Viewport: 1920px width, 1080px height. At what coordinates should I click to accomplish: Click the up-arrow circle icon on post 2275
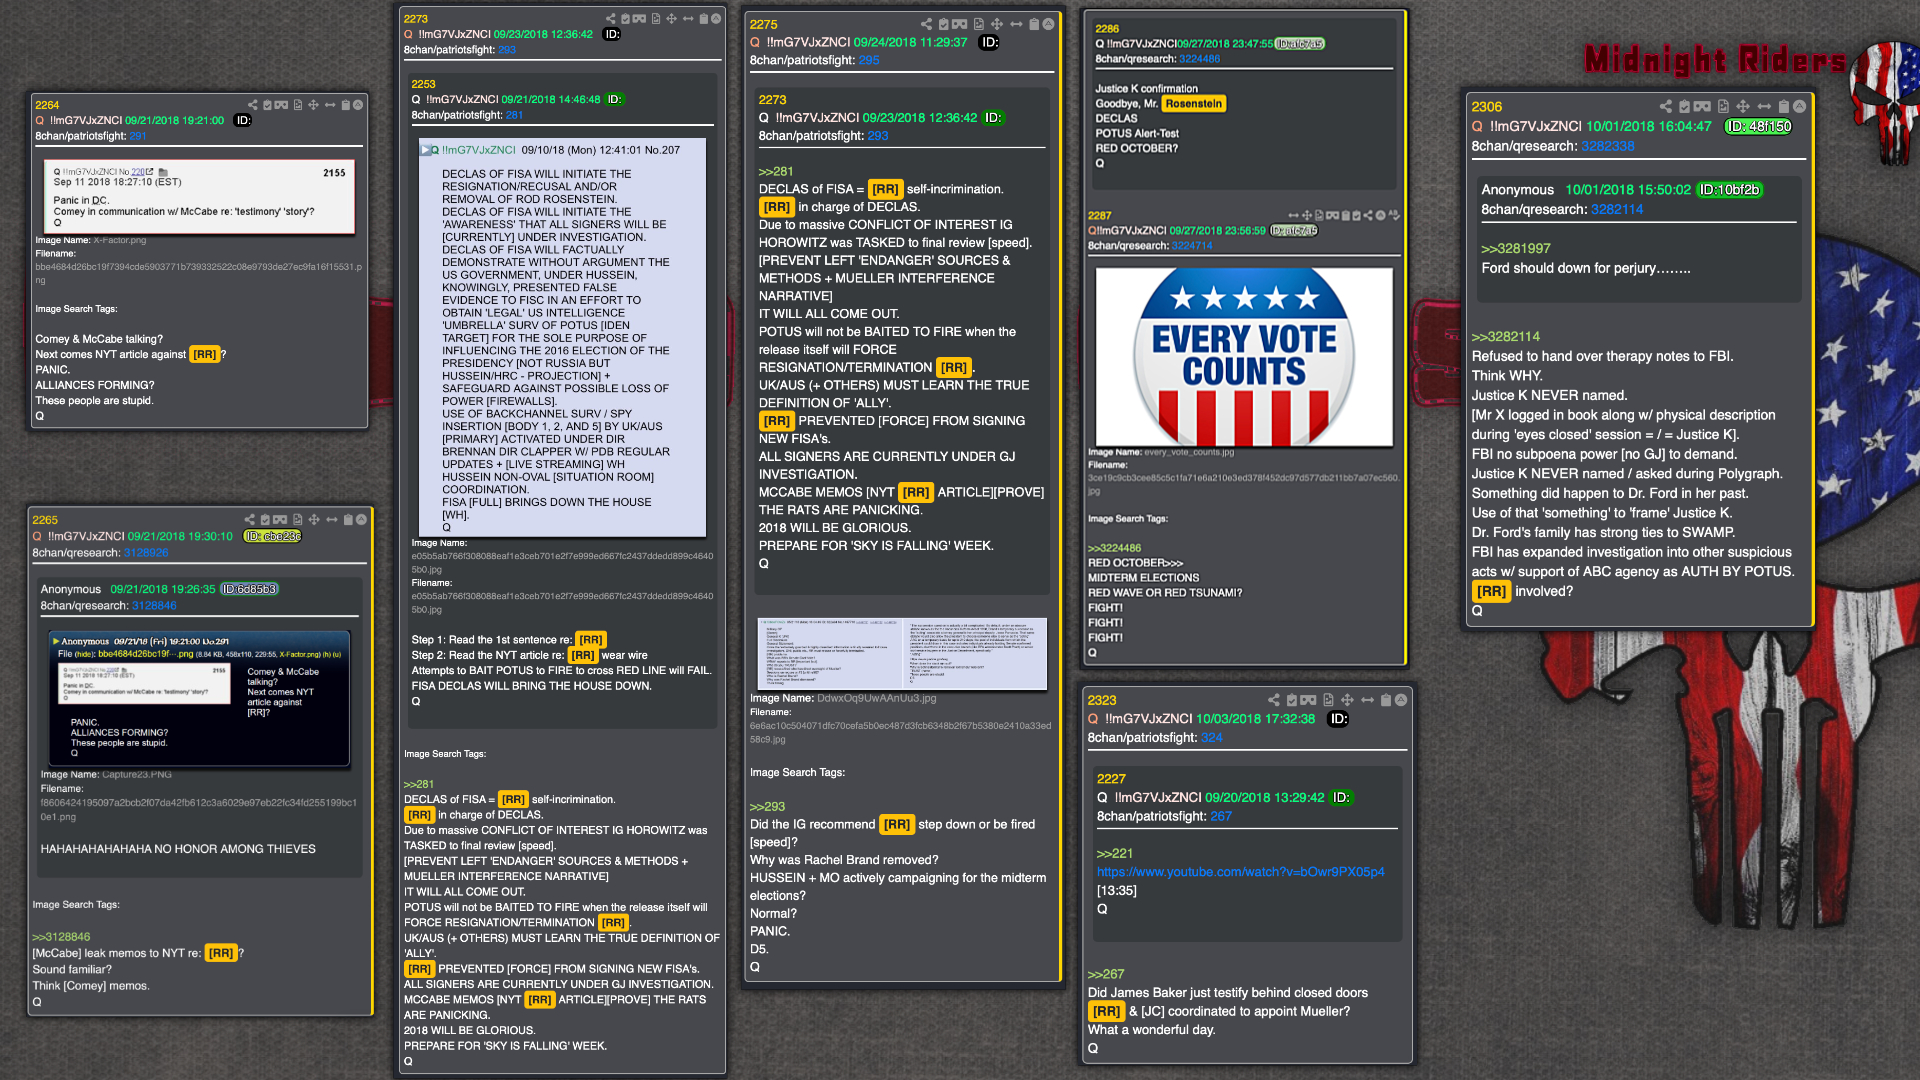(1049, 24)
